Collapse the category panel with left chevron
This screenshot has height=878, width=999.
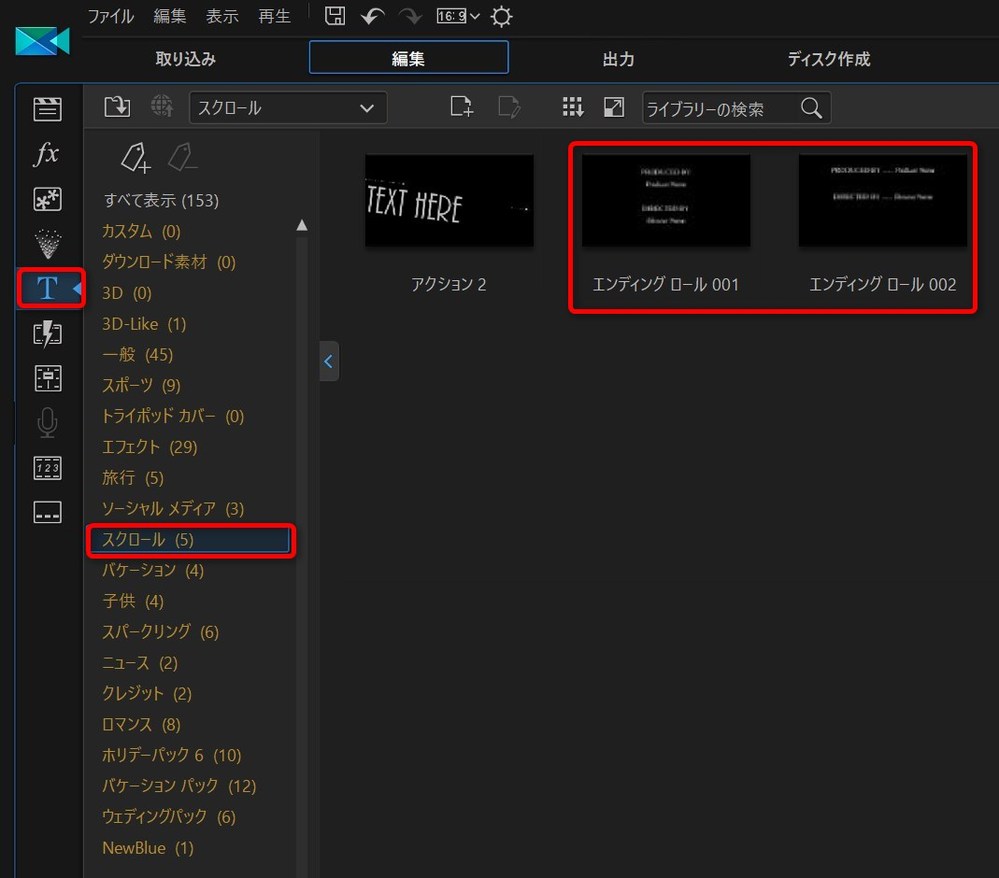tap(329, 361)
